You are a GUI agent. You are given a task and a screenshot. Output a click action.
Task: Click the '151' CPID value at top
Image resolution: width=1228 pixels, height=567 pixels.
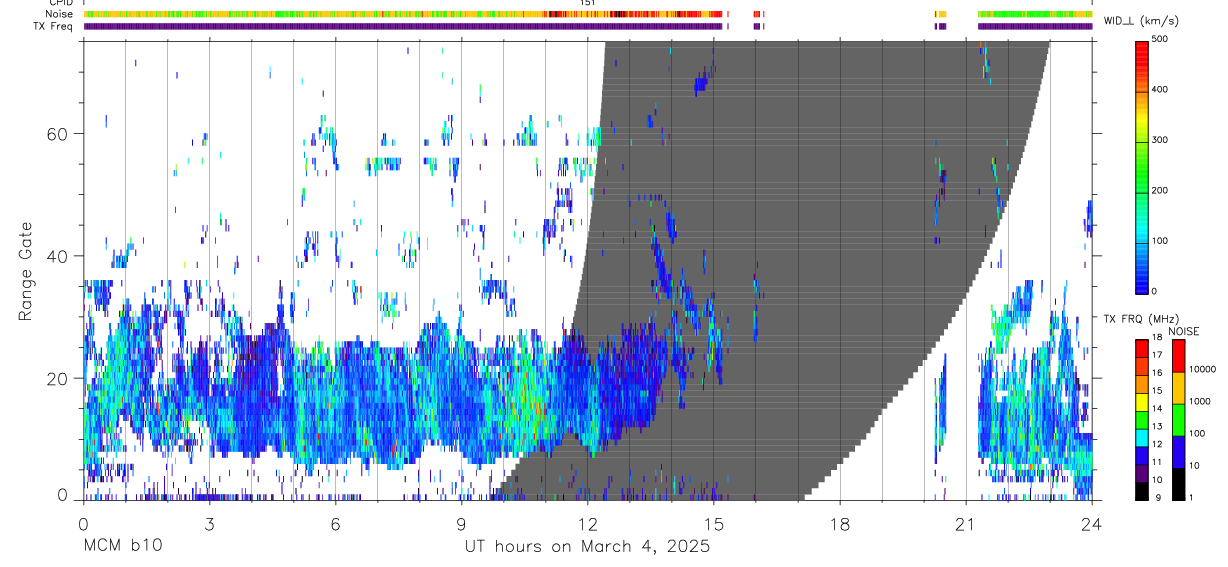(x=587, y=4)
